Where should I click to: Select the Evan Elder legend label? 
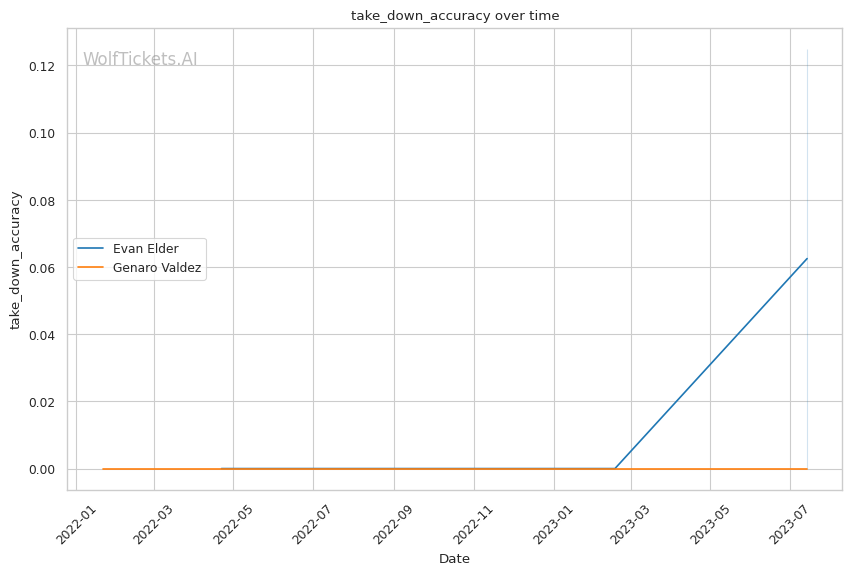145,248
